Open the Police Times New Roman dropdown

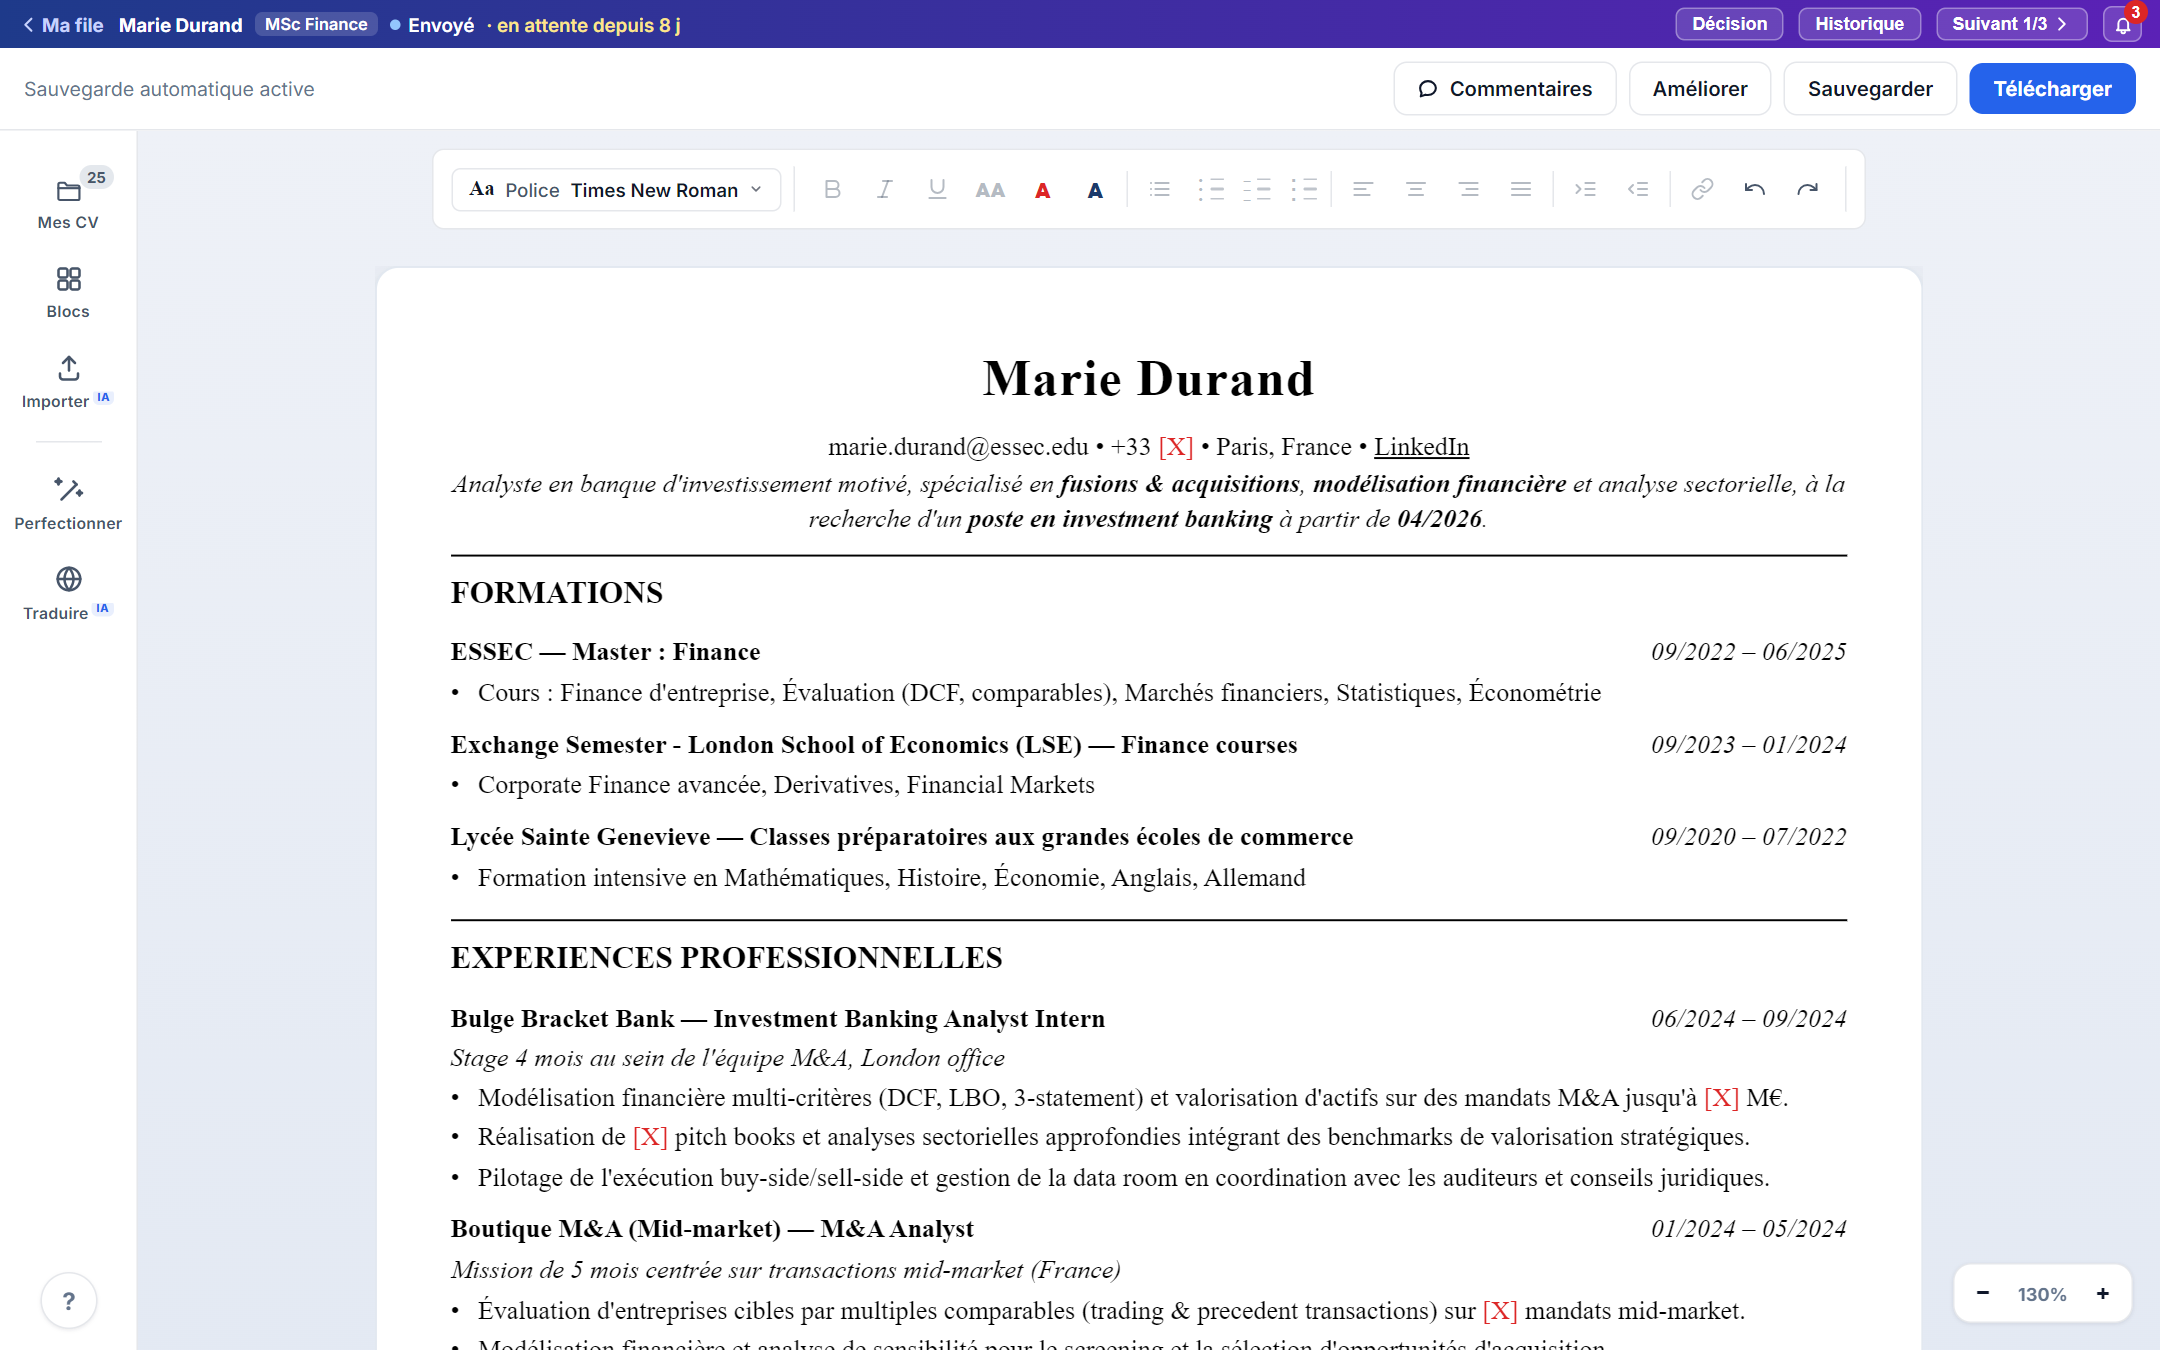(616, 190)
